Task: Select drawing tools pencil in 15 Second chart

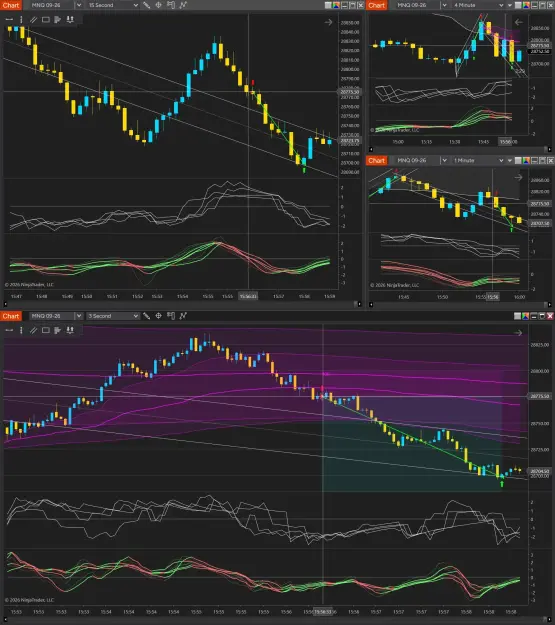Action: point(146,5)
